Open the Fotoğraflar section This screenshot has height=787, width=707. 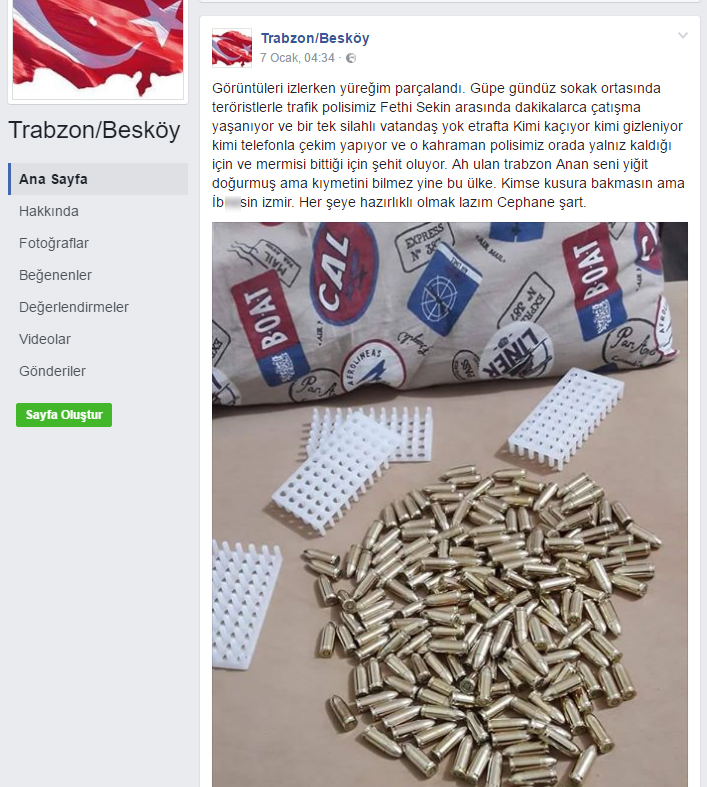[54, 243]
